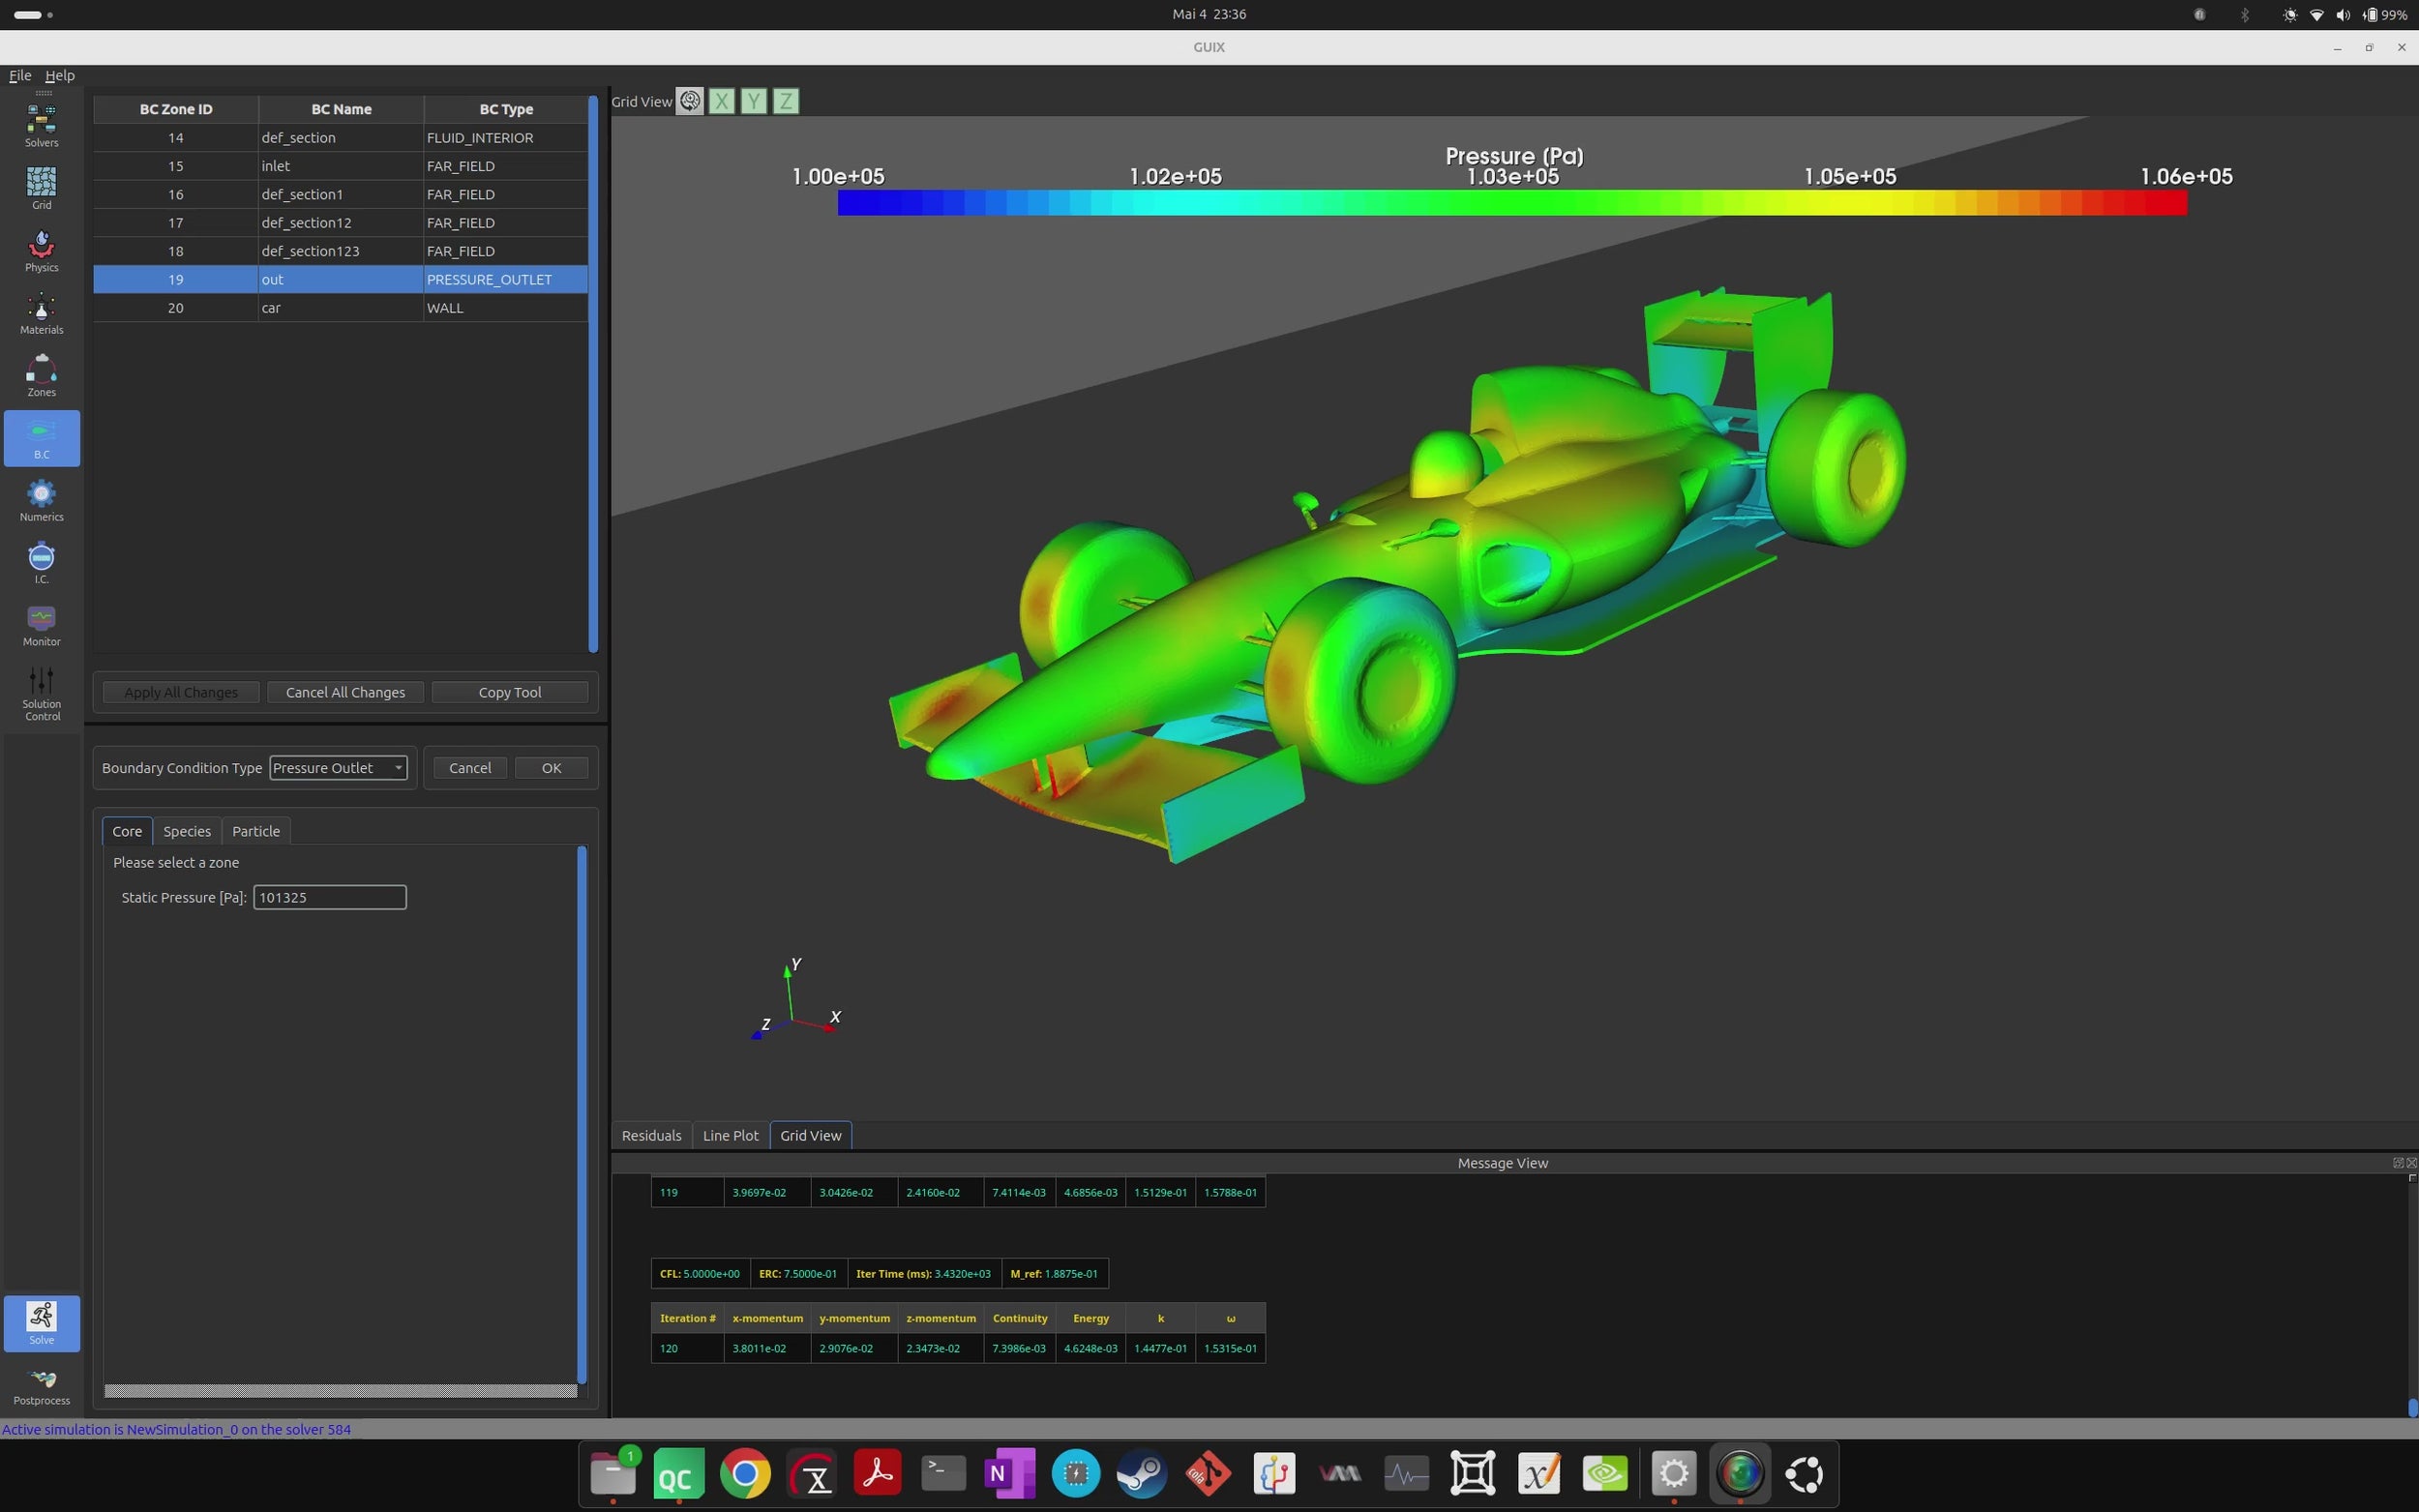Viewport: 2419px width, 1512px height.
Task: Toggle the Y axis view button
Action: (754, 101)
